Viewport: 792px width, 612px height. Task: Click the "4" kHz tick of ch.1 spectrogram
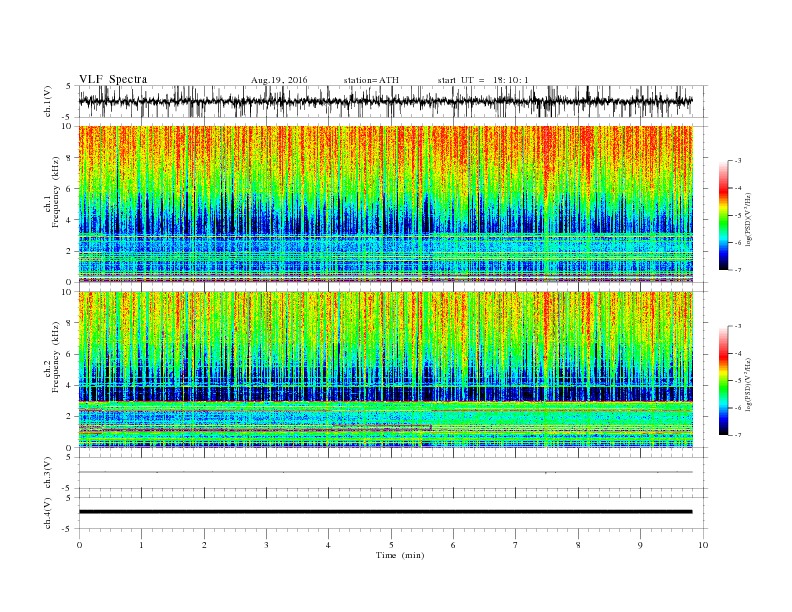(70, 220)
